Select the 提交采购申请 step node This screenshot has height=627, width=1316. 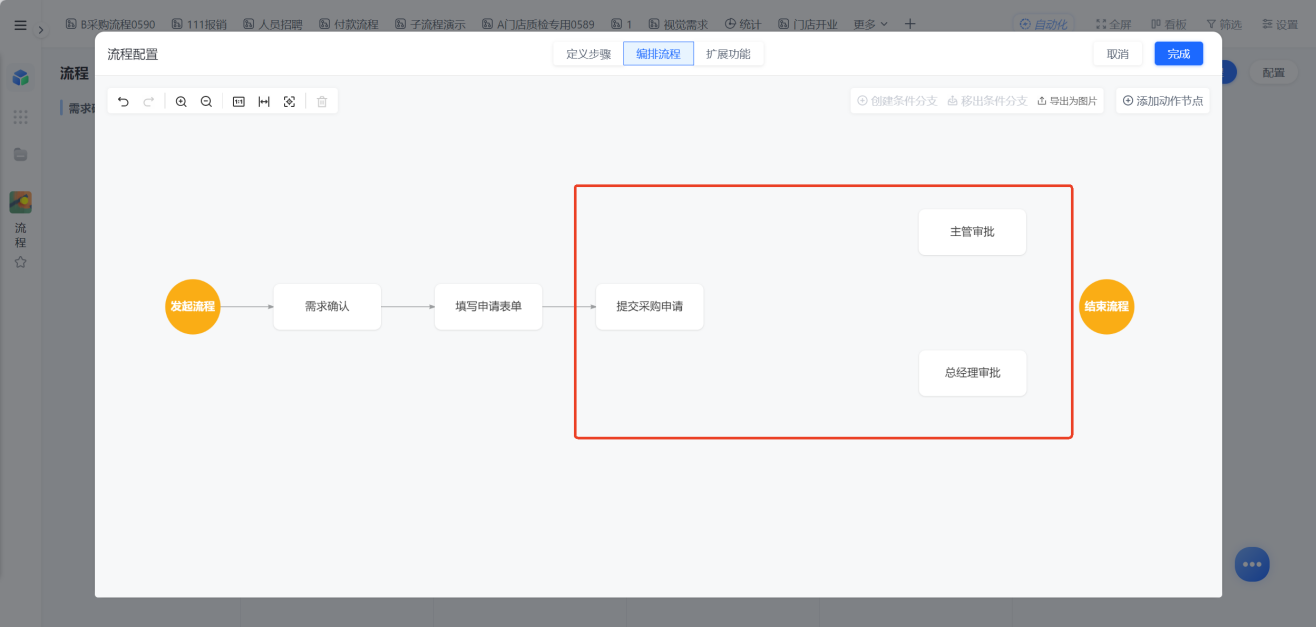[650, 306]
